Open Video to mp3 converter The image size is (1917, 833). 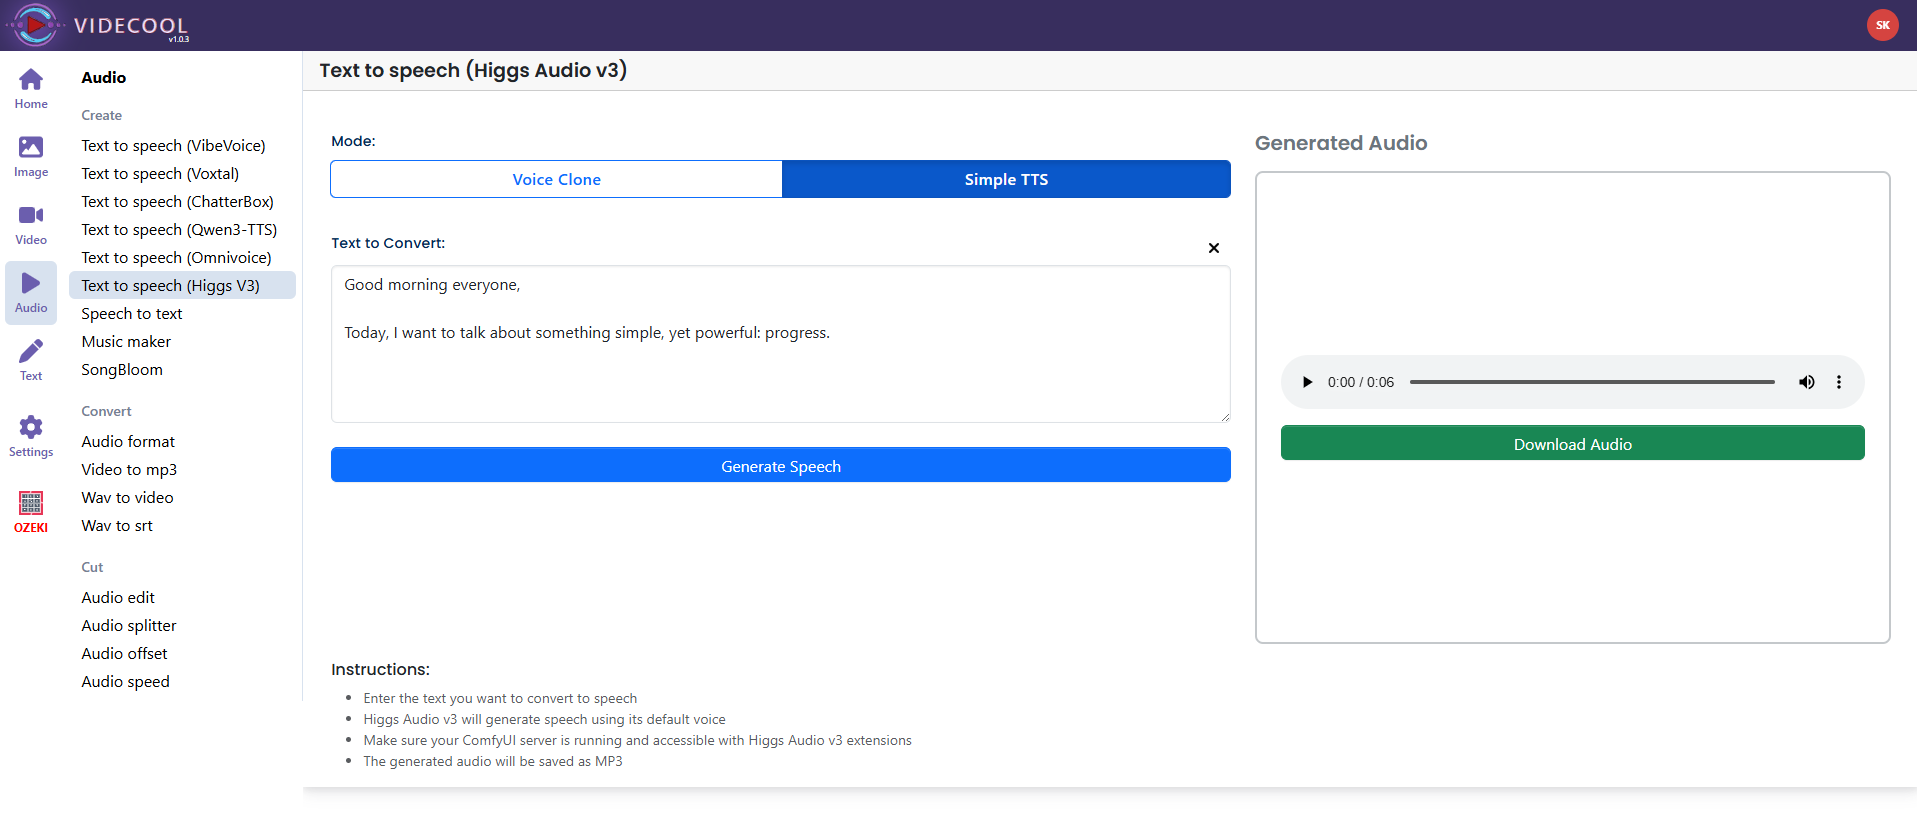pos(129,470)
